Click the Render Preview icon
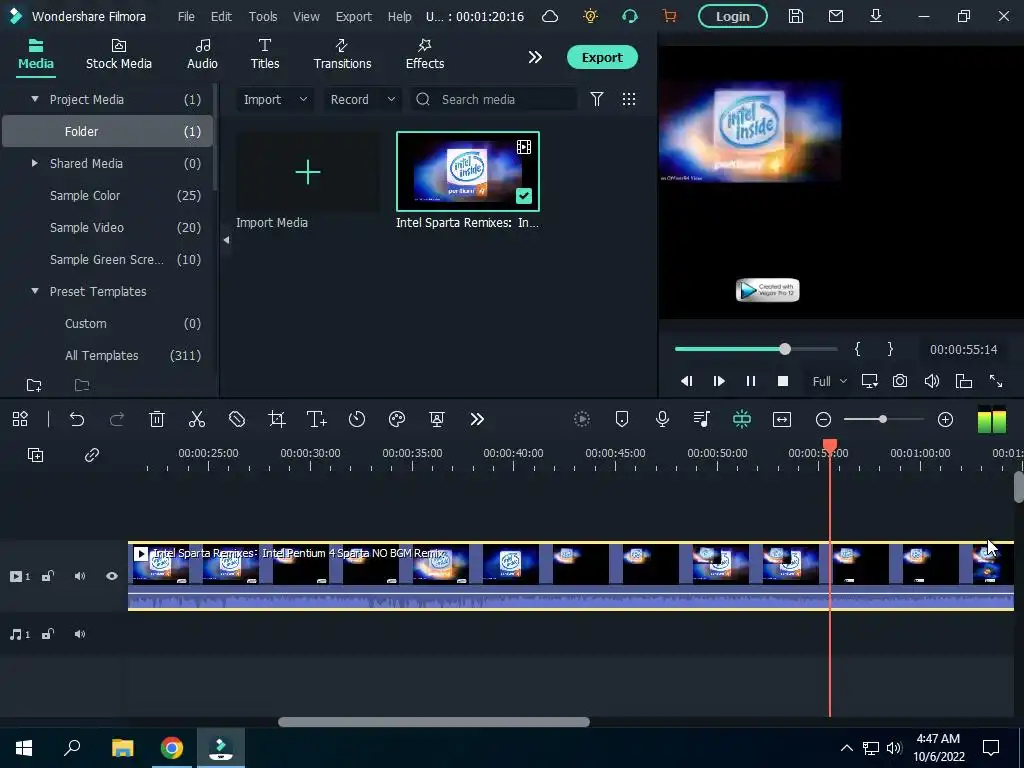 pyautogui.click(x=582, y=419)
